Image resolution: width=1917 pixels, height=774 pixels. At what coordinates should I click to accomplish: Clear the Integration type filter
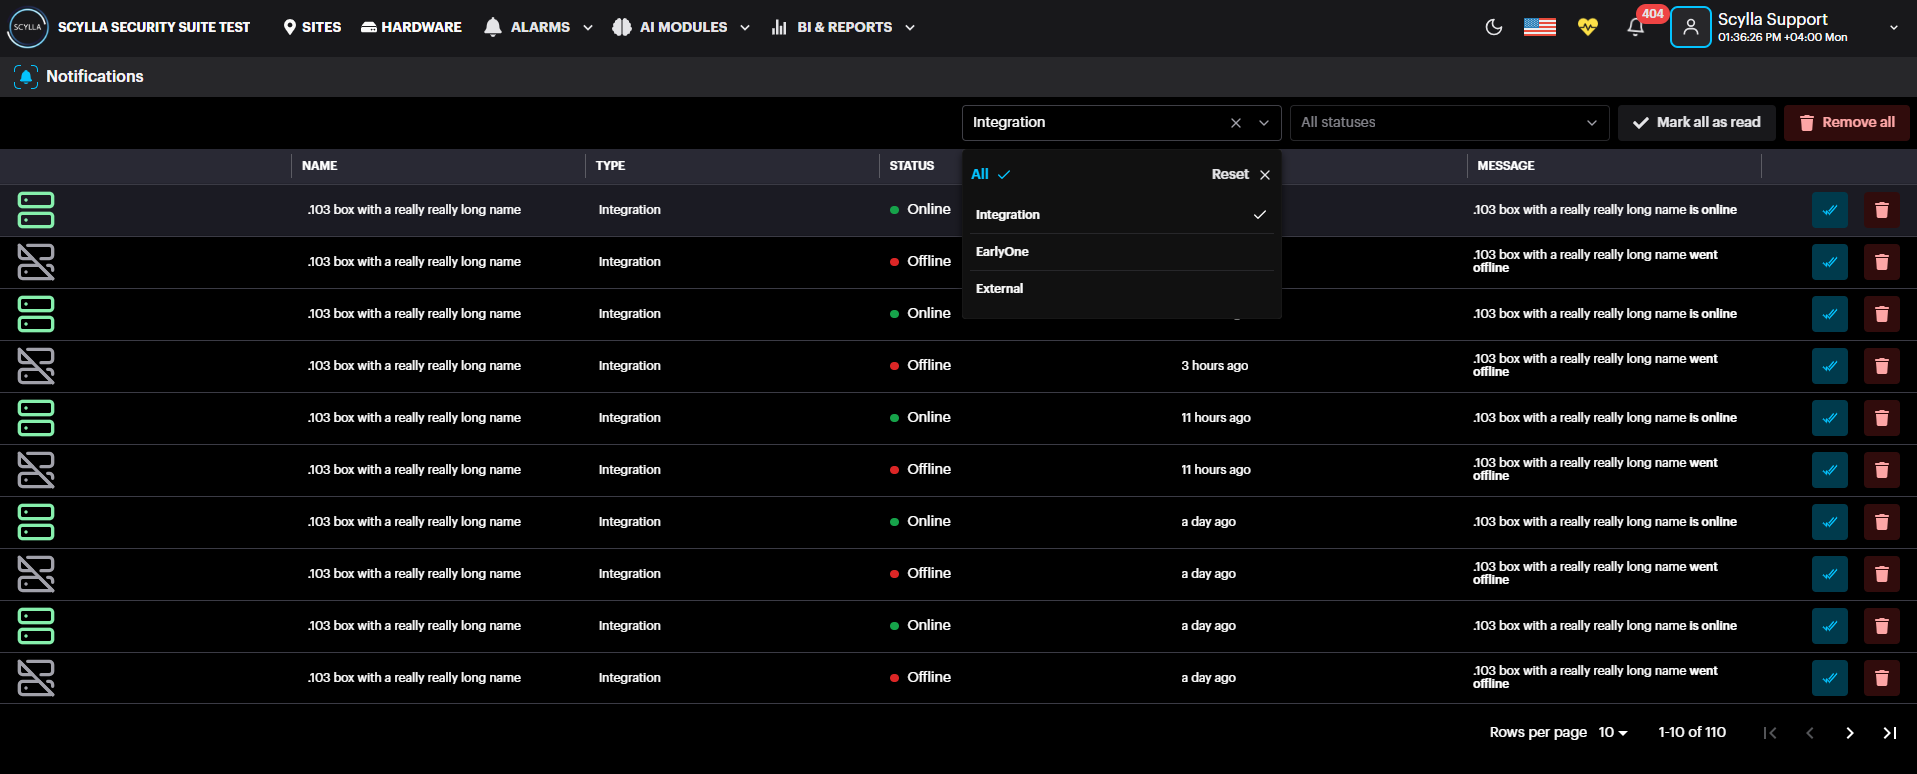click(x=1236, y=123)
